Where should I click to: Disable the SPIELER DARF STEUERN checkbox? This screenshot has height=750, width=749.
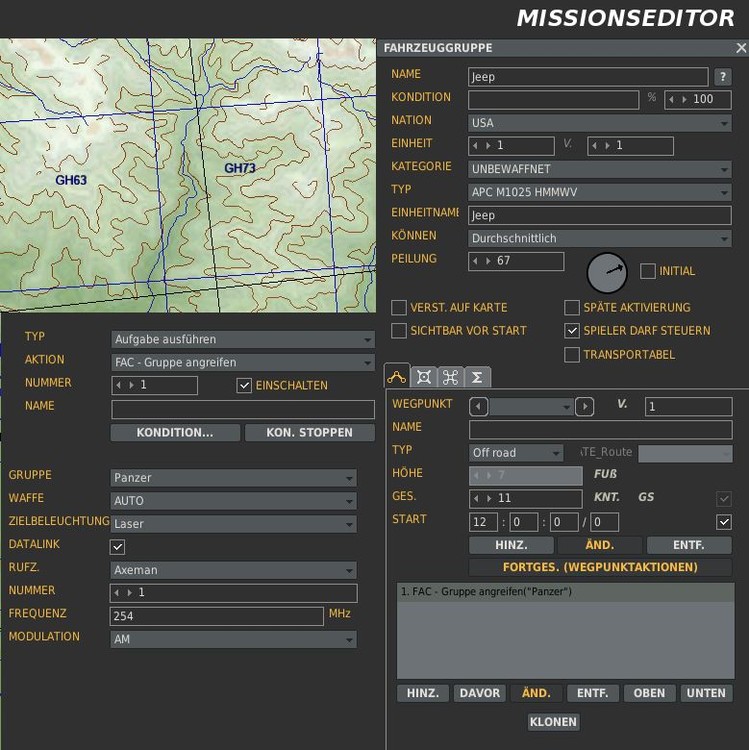(x=572, y=331)
